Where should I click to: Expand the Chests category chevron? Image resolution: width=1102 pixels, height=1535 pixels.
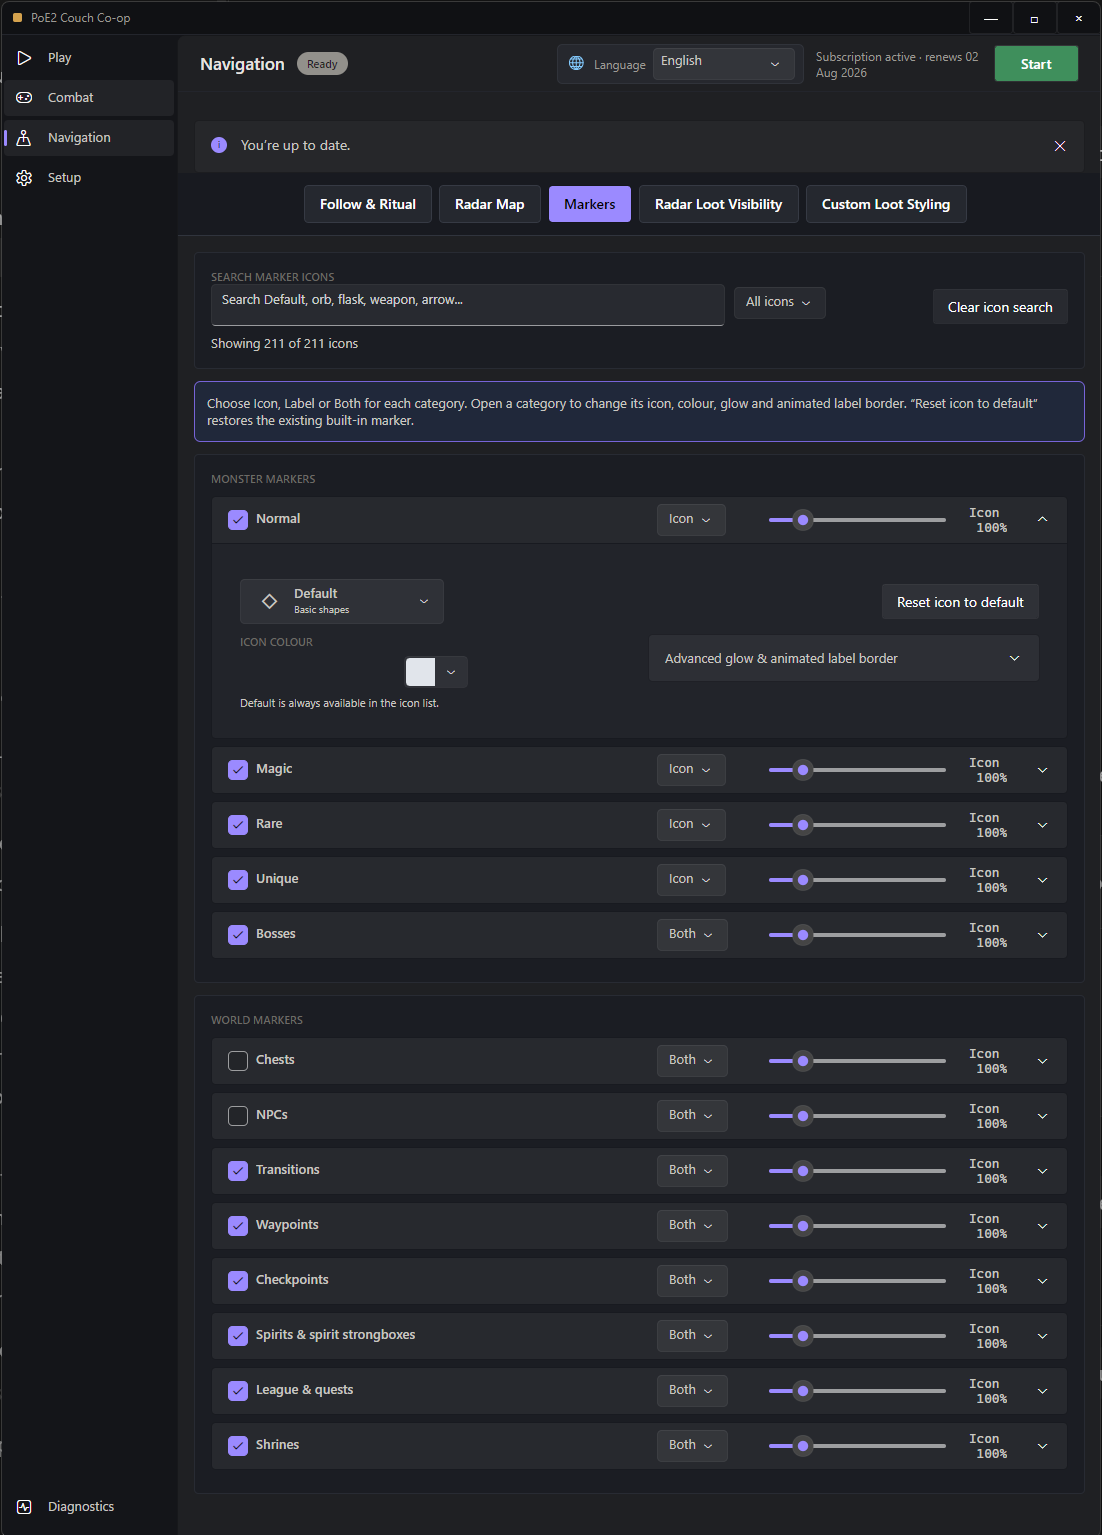click(x=1042, y=1061)
